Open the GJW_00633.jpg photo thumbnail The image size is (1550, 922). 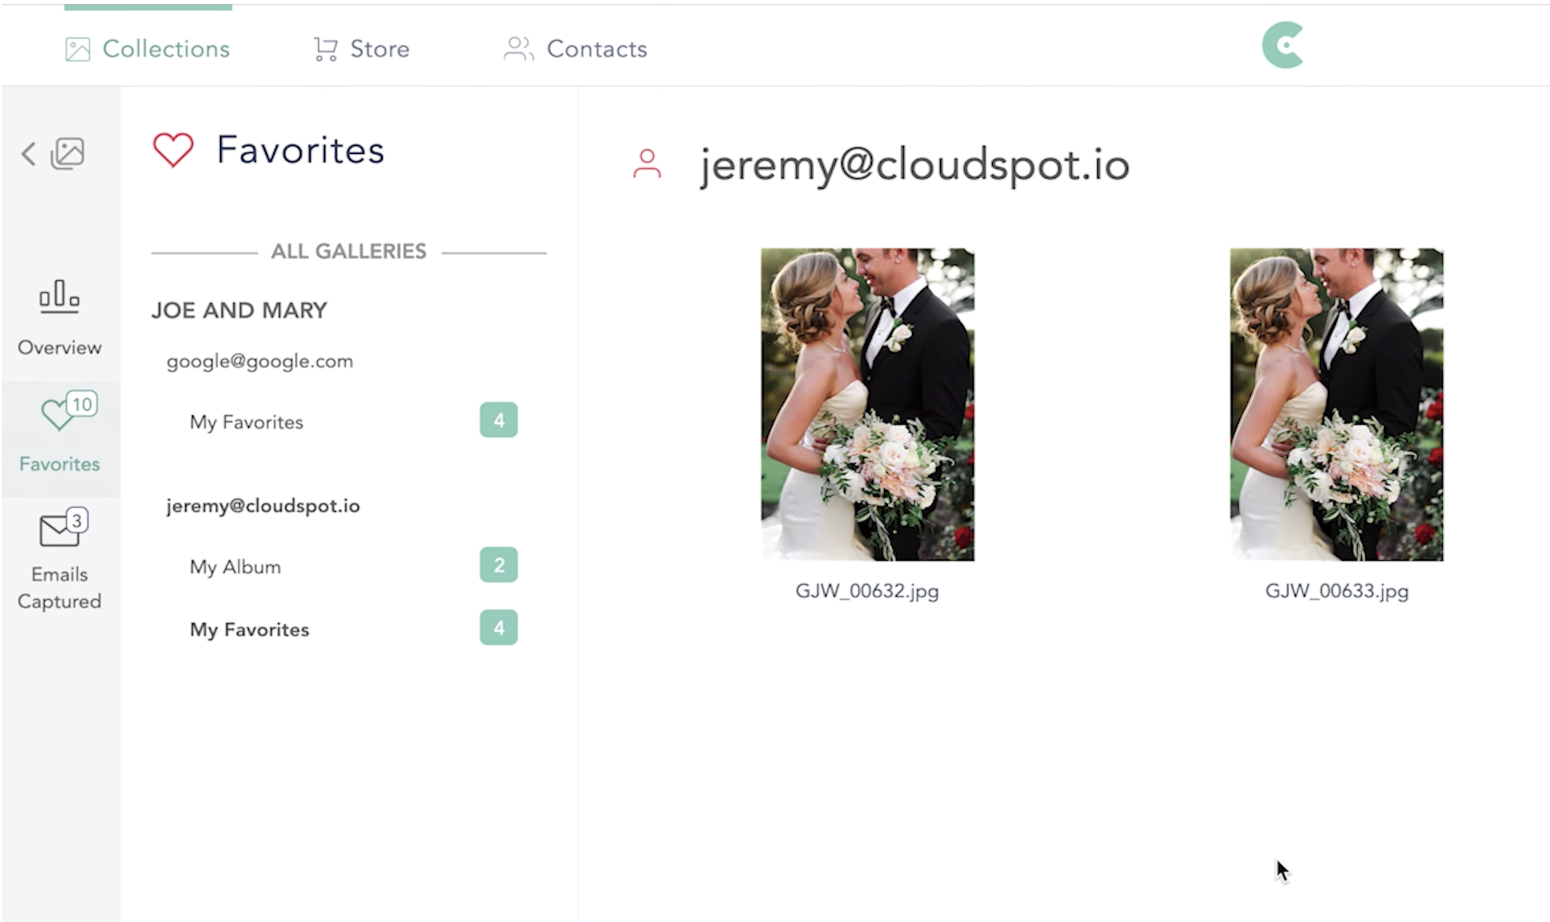(x=1337, y=404)
